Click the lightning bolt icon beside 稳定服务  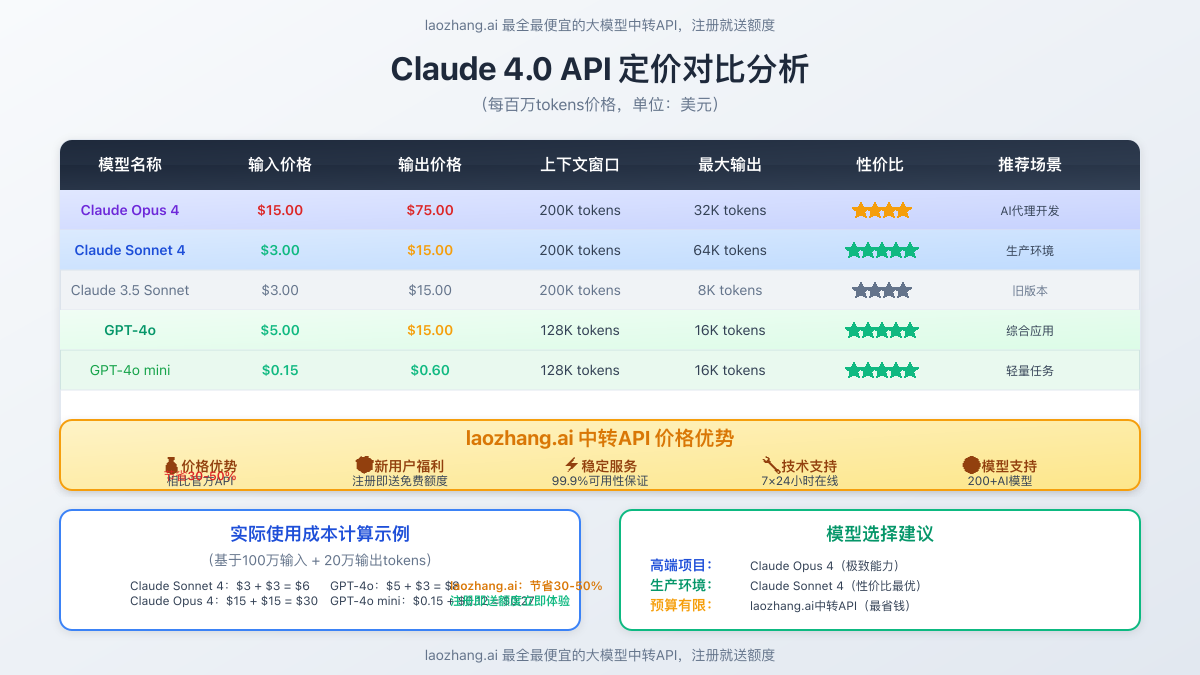pyautogui.click(x=572, y=465)
